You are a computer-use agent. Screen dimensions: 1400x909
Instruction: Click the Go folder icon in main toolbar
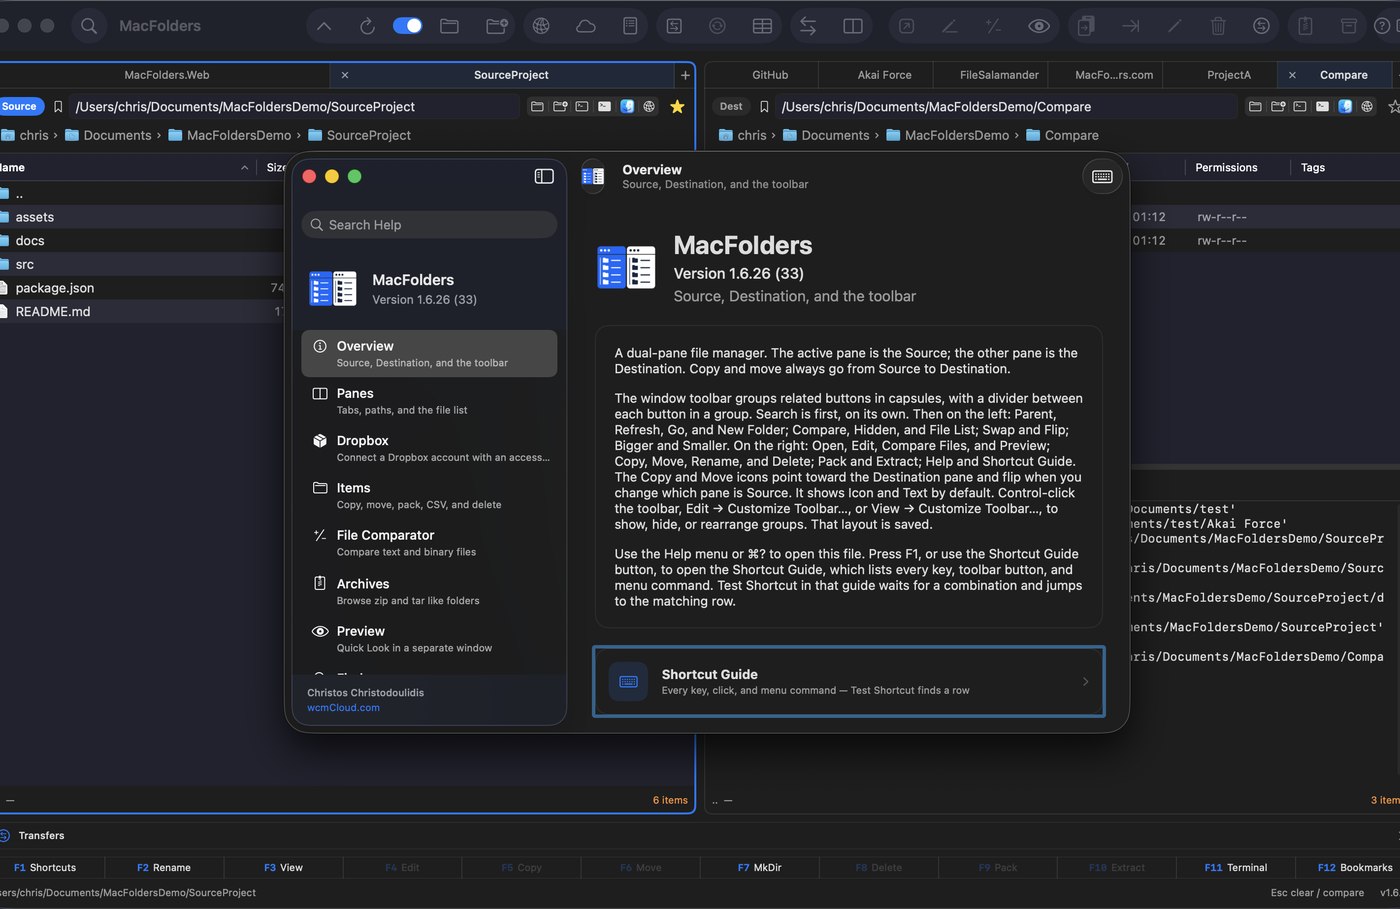coord(450,26)
